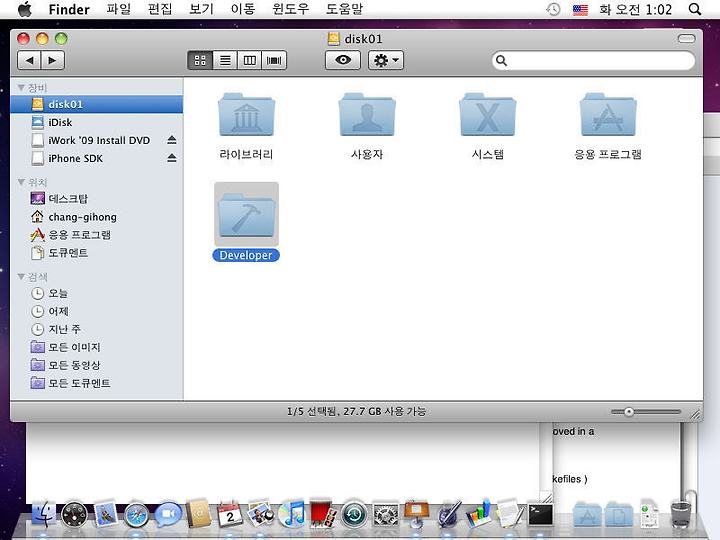The height and width of the screenshot is (540, 720).
Task: Collapse the 위치 sidebar section
Action: (21, 182)
